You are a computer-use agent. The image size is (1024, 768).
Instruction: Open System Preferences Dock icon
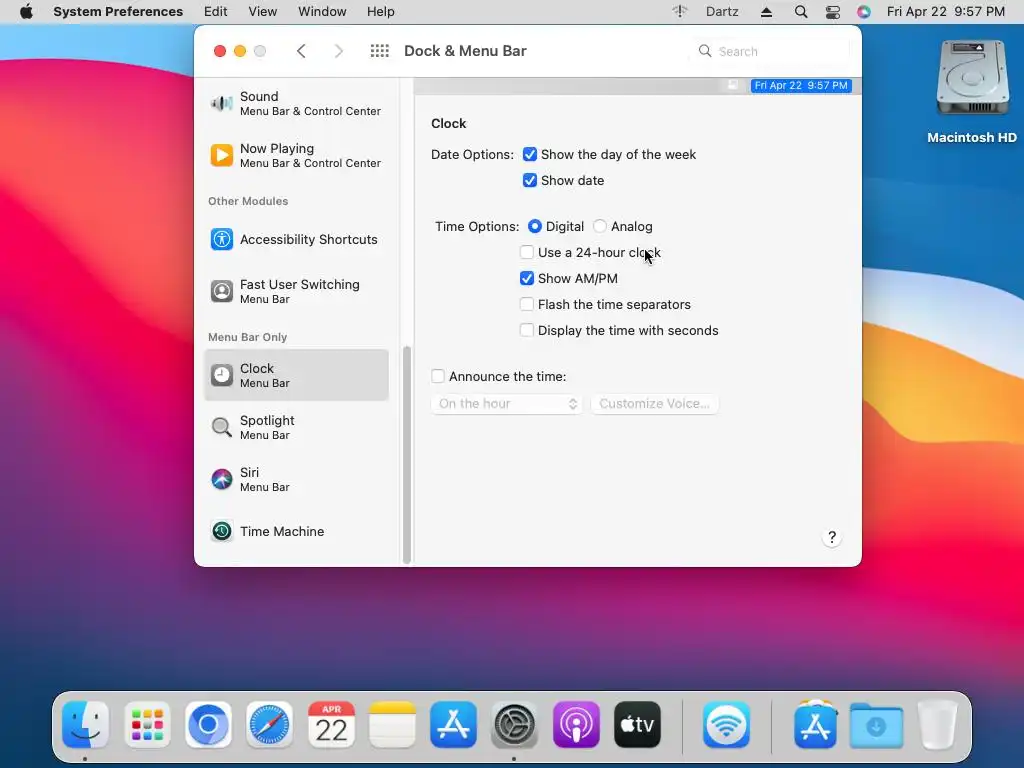[x=515, y=724]
